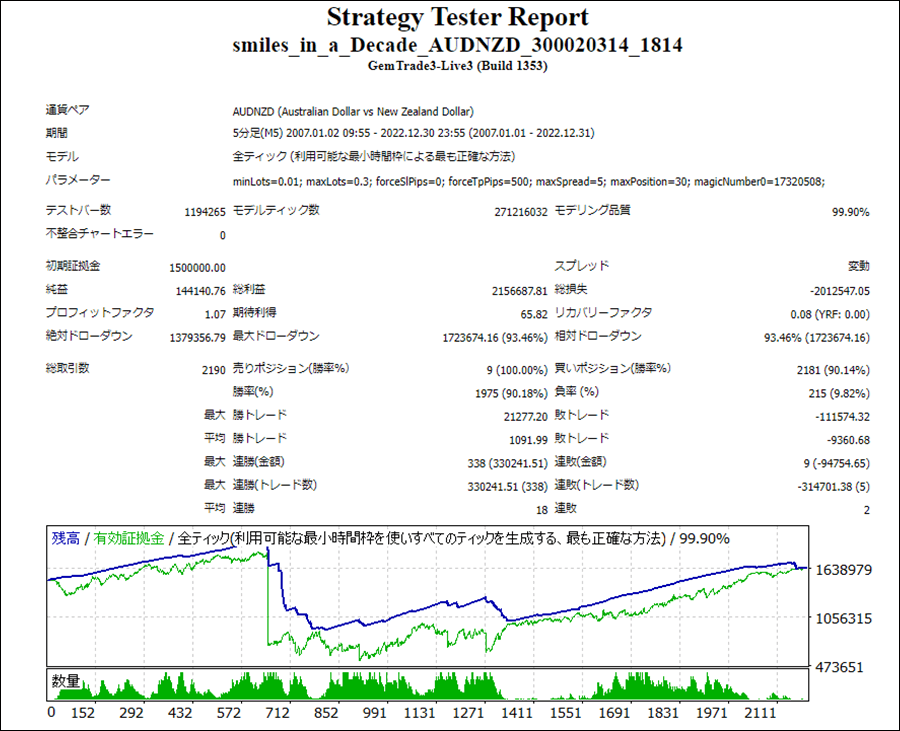Click average loss trade -9360.68
The image size is (900, 731).
tap(848, 441)
